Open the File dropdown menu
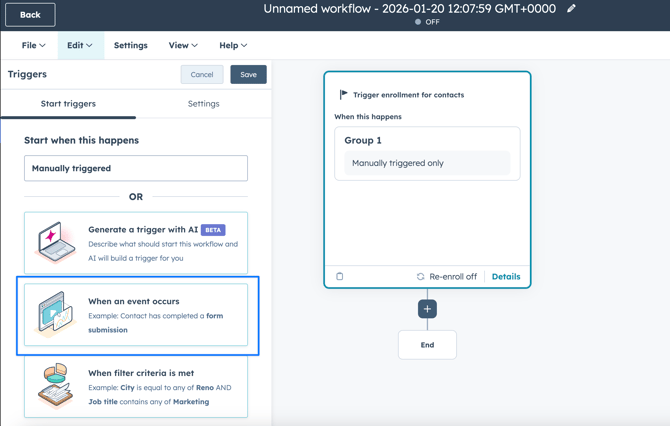 (x=33, y=45)
